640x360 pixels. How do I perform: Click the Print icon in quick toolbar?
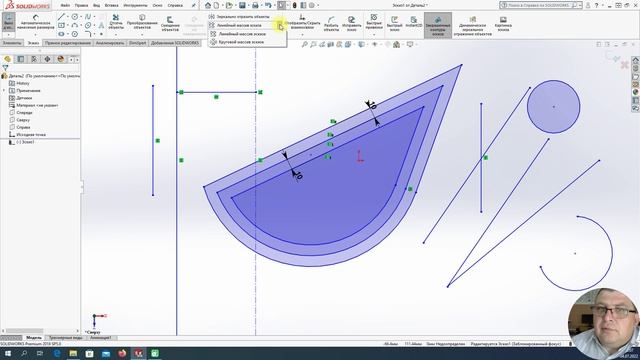255,6
